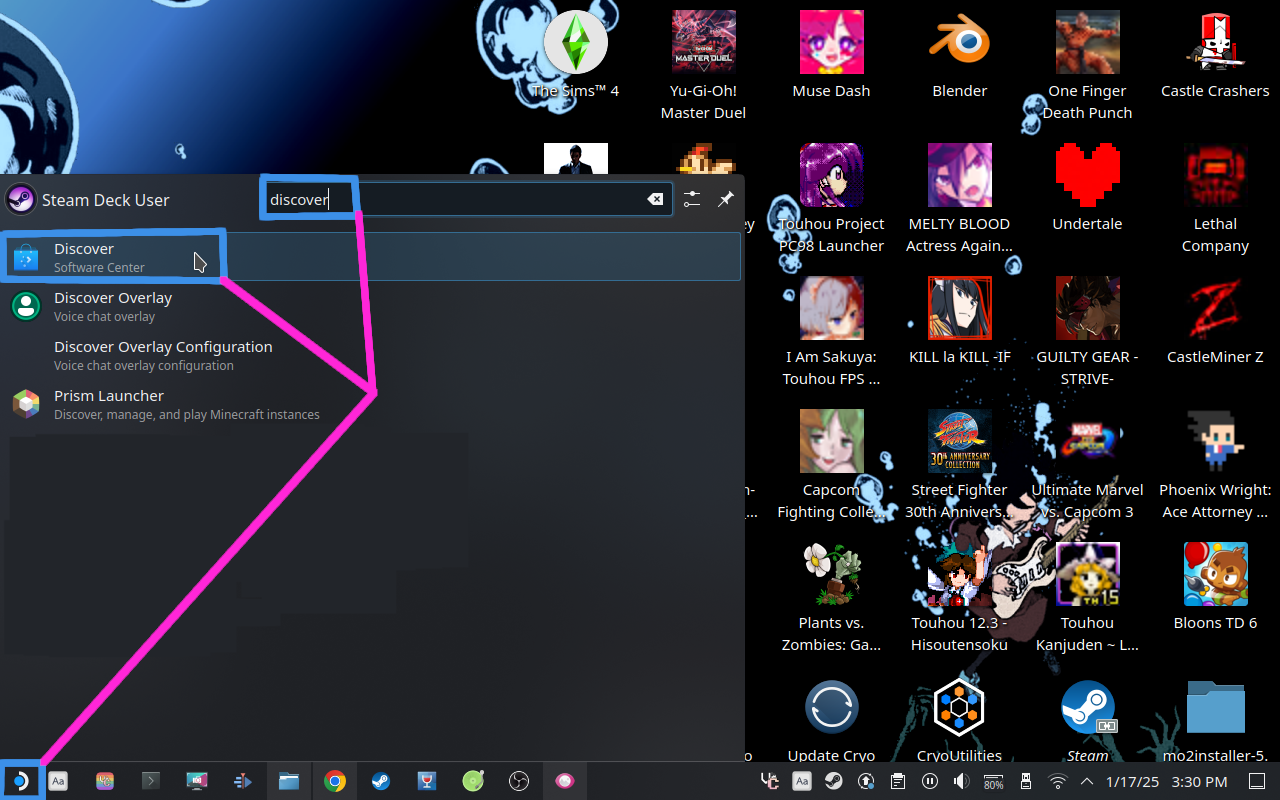This screenshot has height=800, width=1280.
Task: Open the Application Launcher from the taskbar
Action: [x=19, y=781]
